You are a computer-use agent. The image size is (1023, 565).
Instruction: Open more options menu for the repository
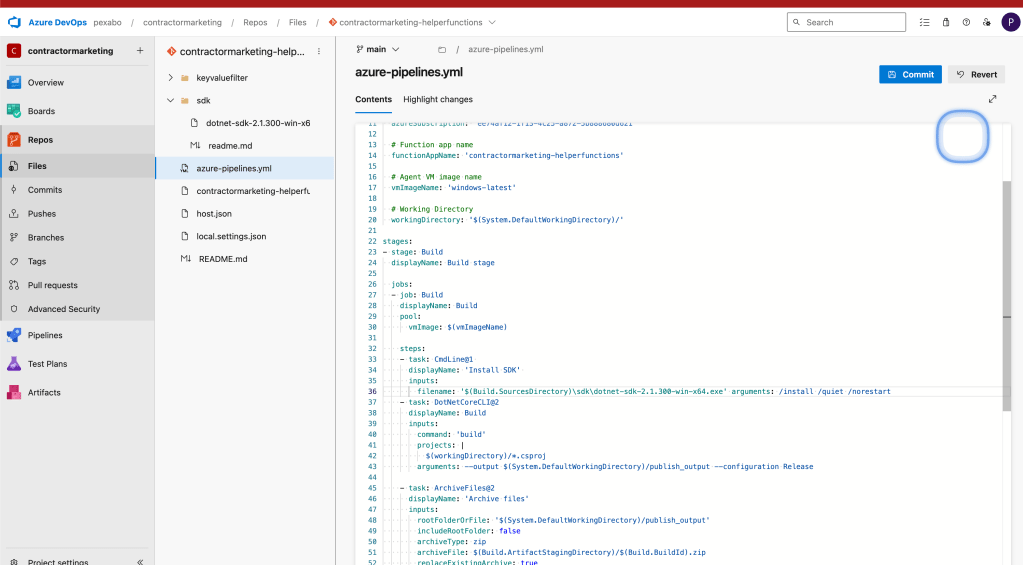click(x=319, y=51)
